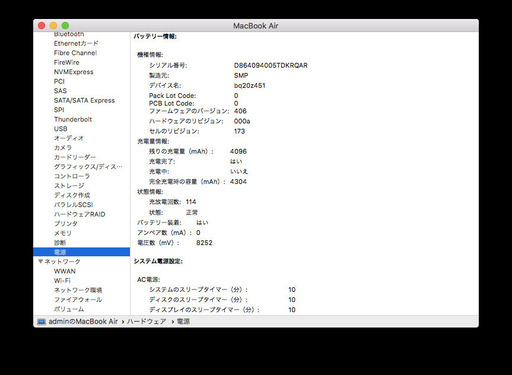Select the highlighted 電源 sidebar item
The width and height of the screenshot is (512, 375).
click(x=82, y=252)
